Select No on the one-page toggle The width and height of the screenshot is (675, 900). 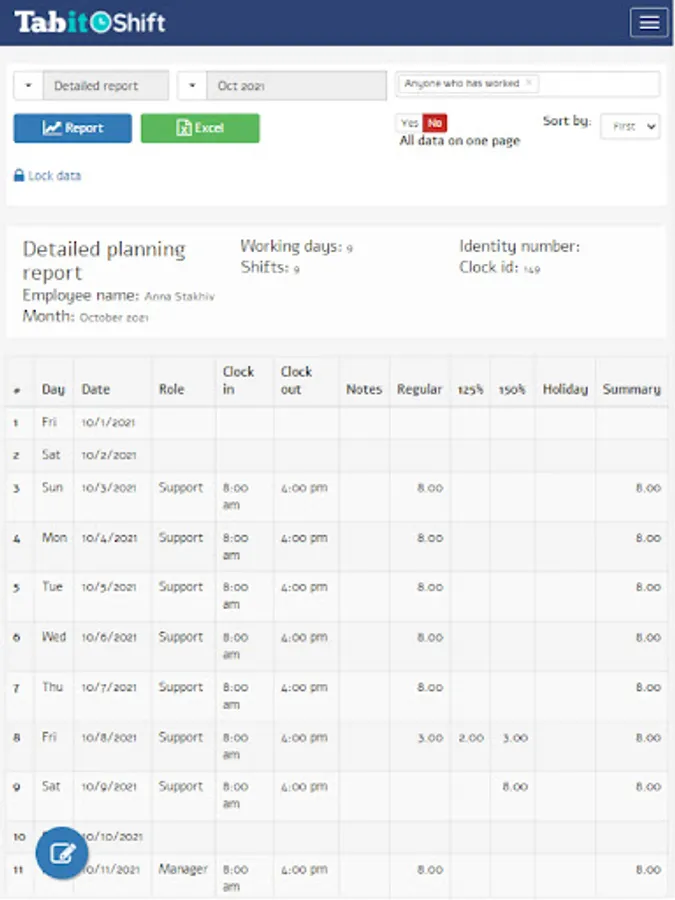(x=435, y=123)
